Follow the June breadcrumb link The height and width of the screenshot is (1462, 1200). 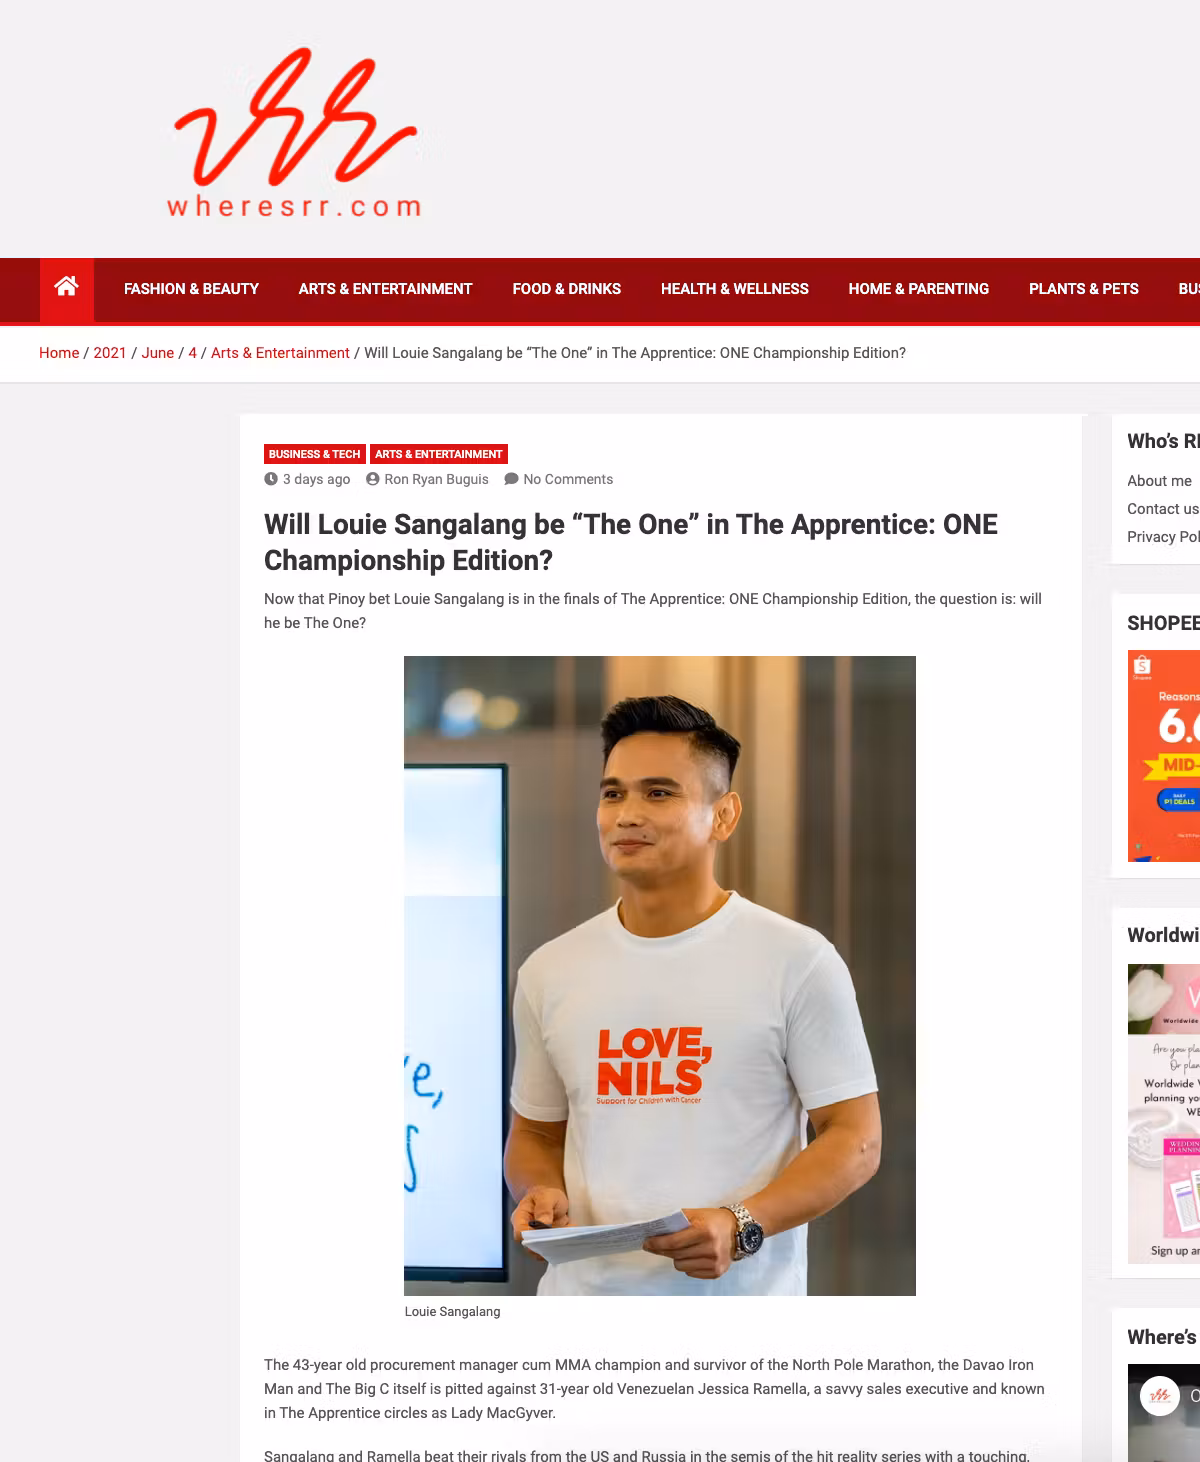(x=158, y=353)
